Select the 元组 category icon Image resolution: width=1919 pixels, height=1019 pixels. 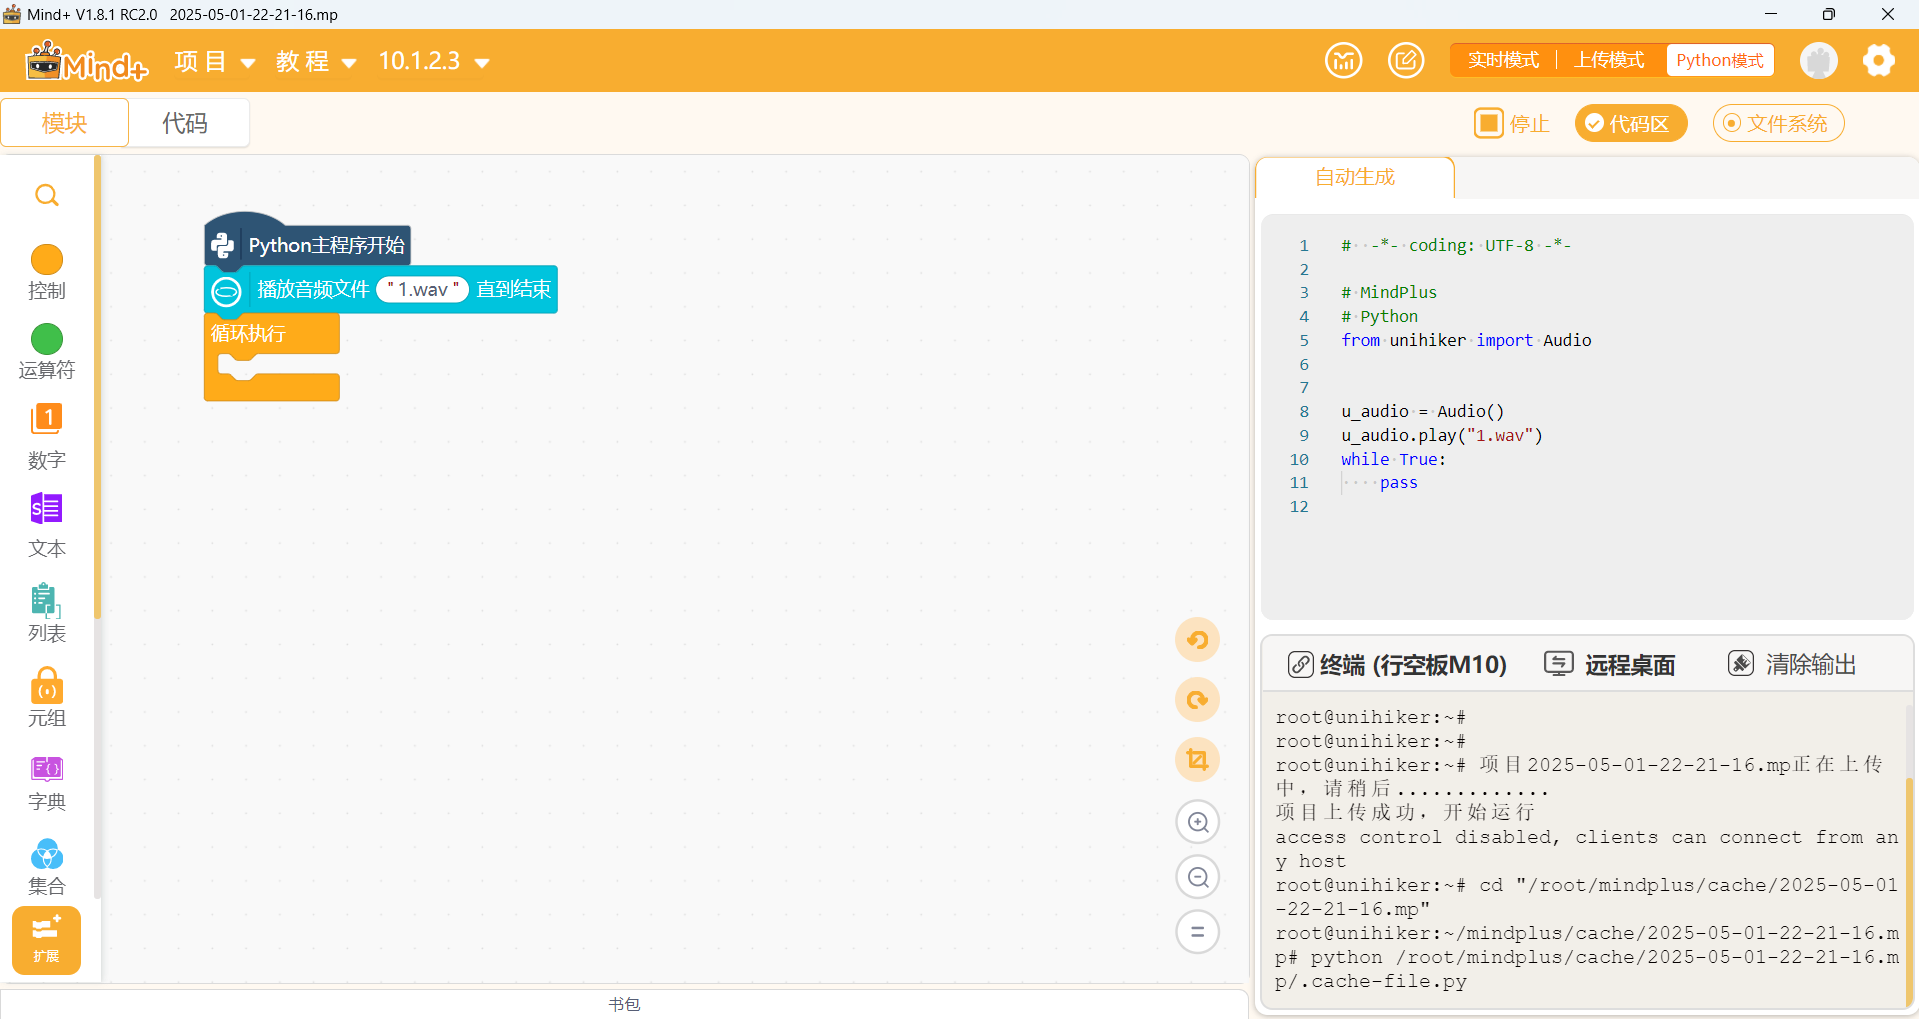pos(47,686)
